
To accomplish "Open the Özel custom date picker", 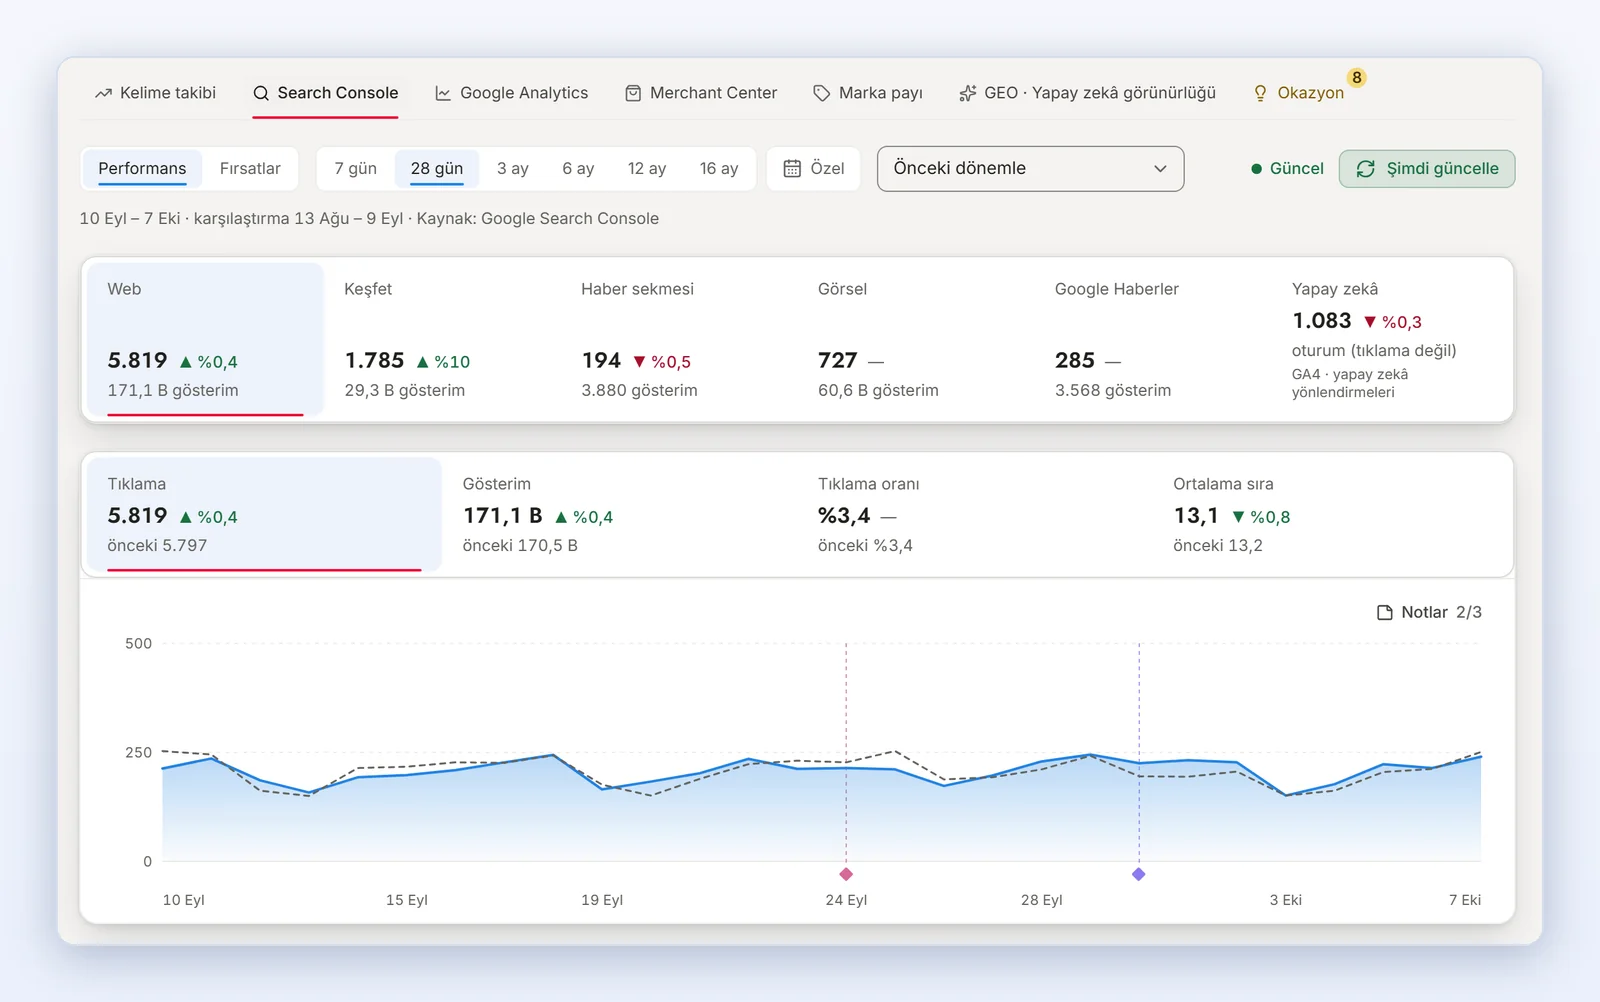I will tap(814, 169).
